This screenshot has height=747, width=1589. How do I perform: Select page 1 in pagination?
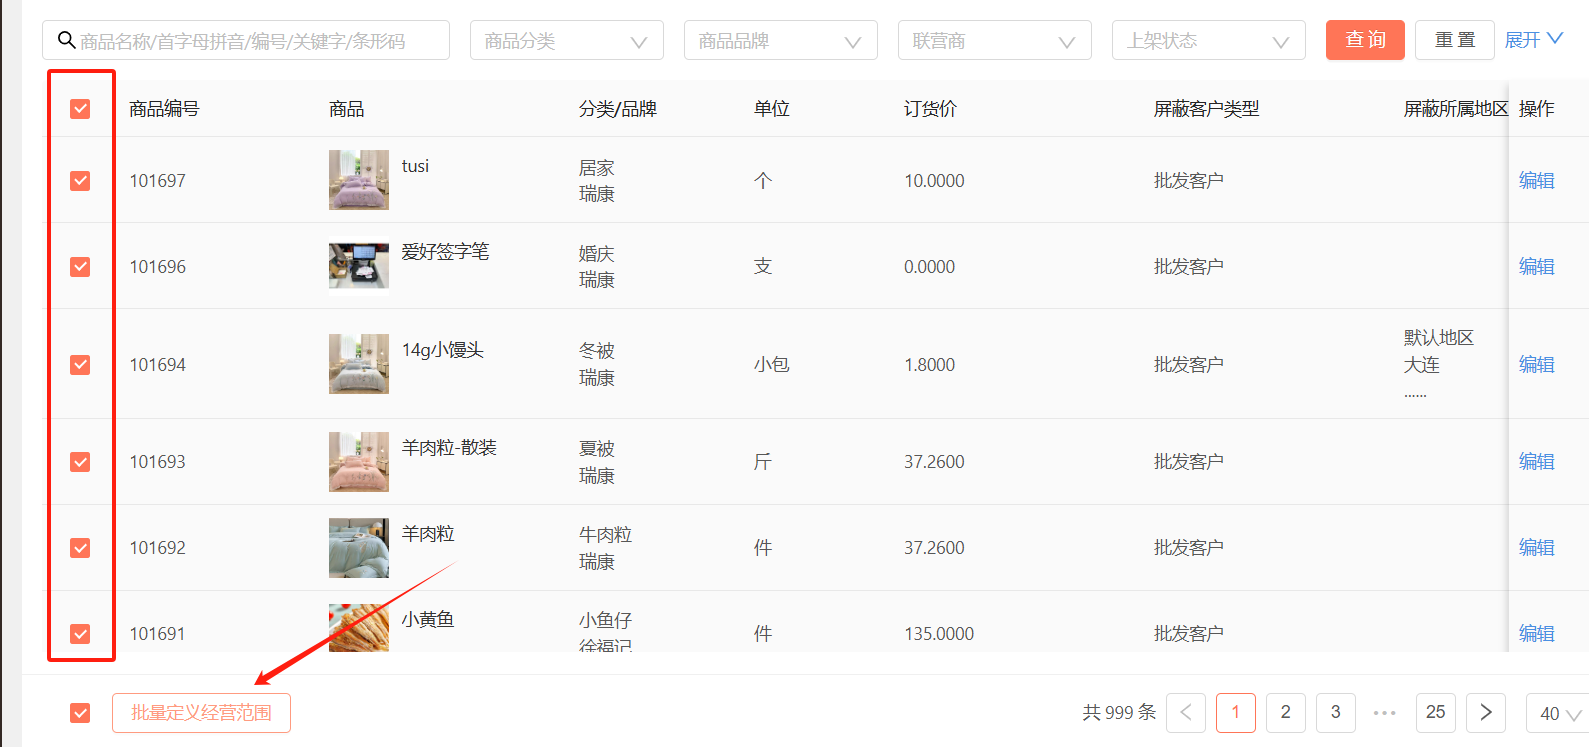(x=1236, y=712)
